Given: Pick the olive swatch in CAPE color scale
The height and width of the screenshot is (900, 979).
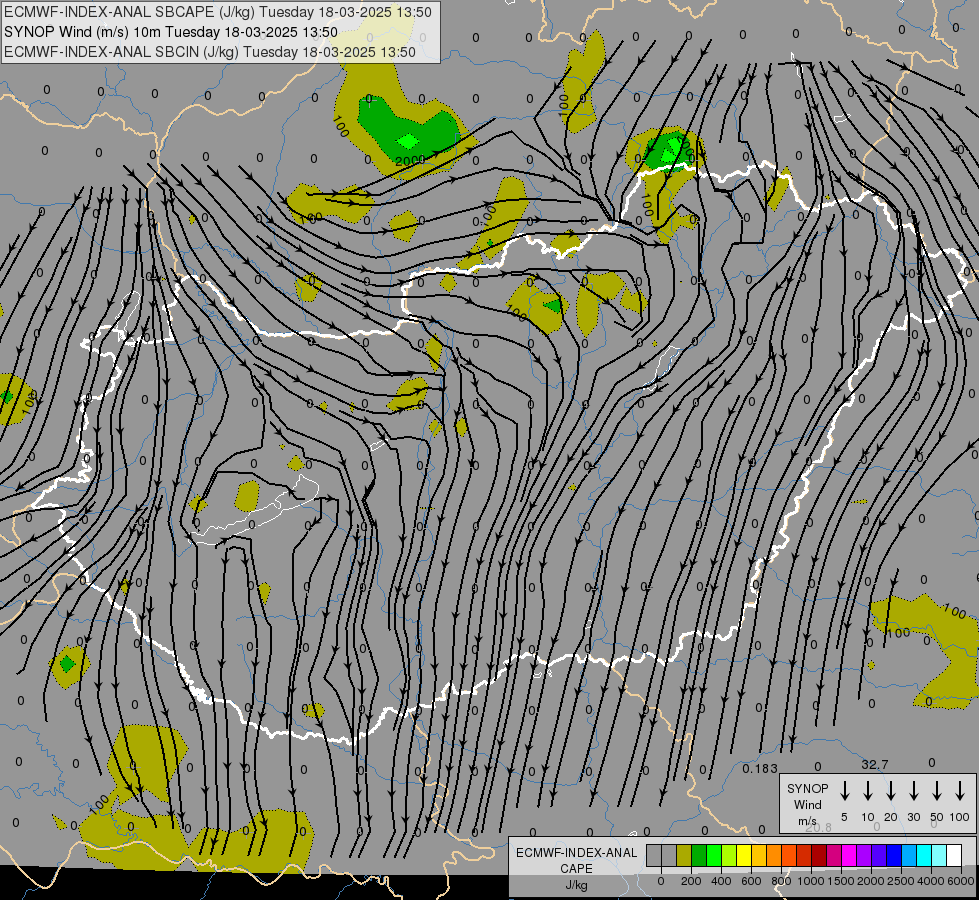Looking at the screenshot, I should pyautogui.click(x=684, y=856).
